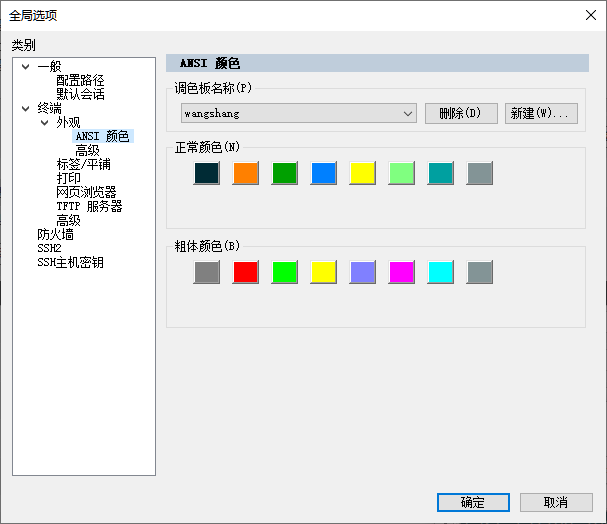Pick the dark navy normal color swatch

coord(207,173)
